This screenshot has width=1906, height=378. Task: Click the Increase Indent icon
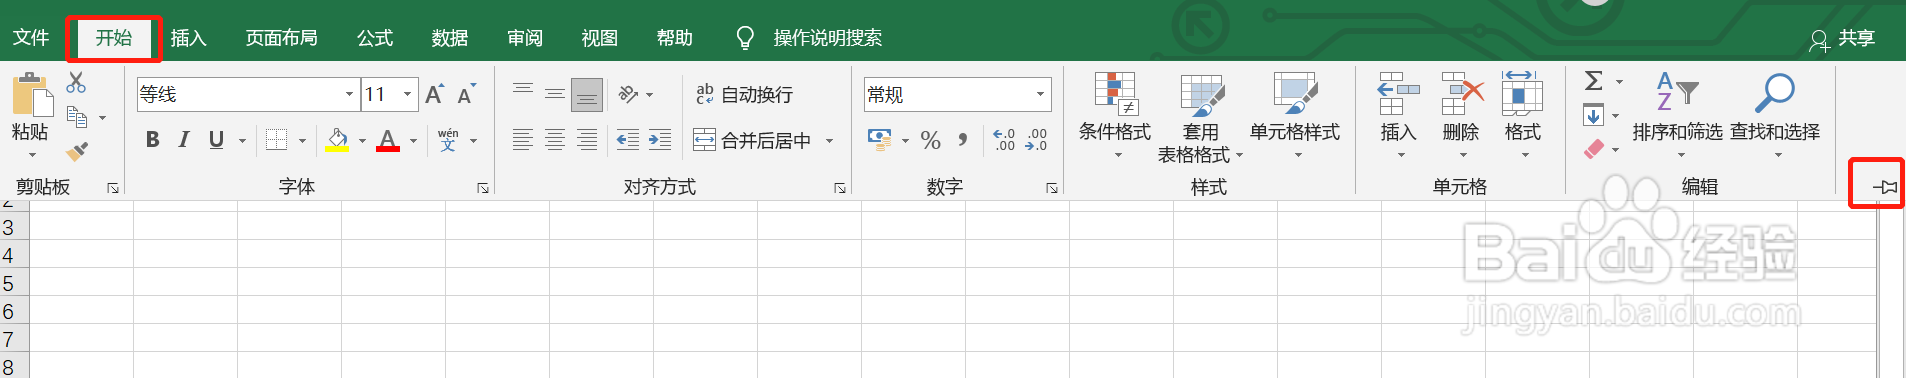click(660, 140)
